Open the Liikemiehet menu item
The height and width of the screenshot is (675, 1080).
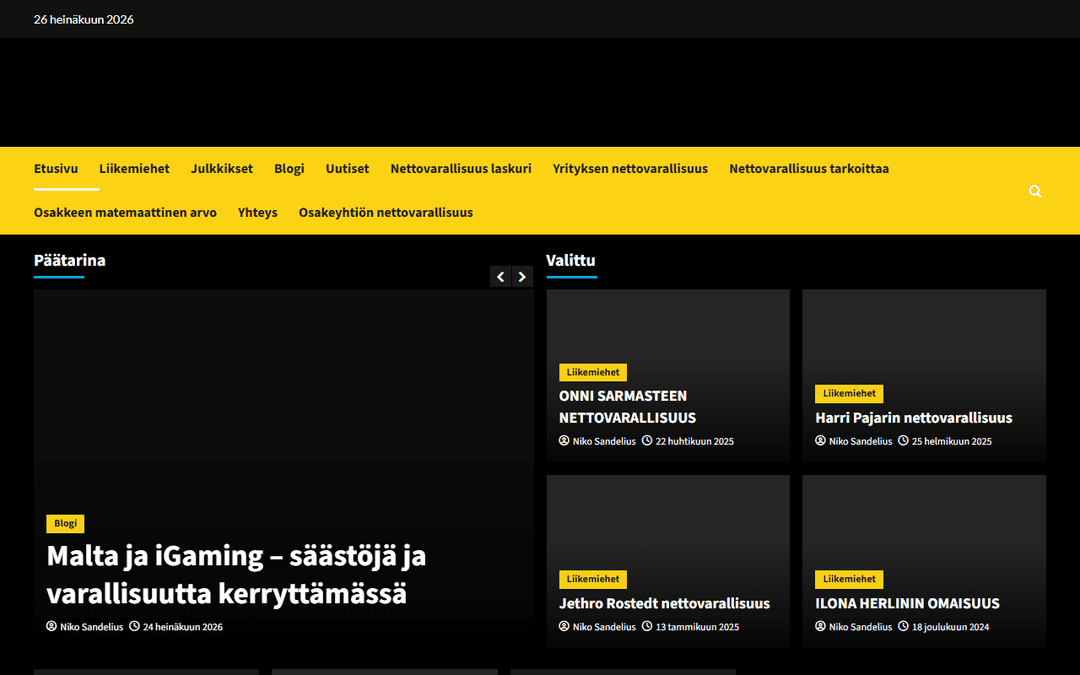(134, 169)
